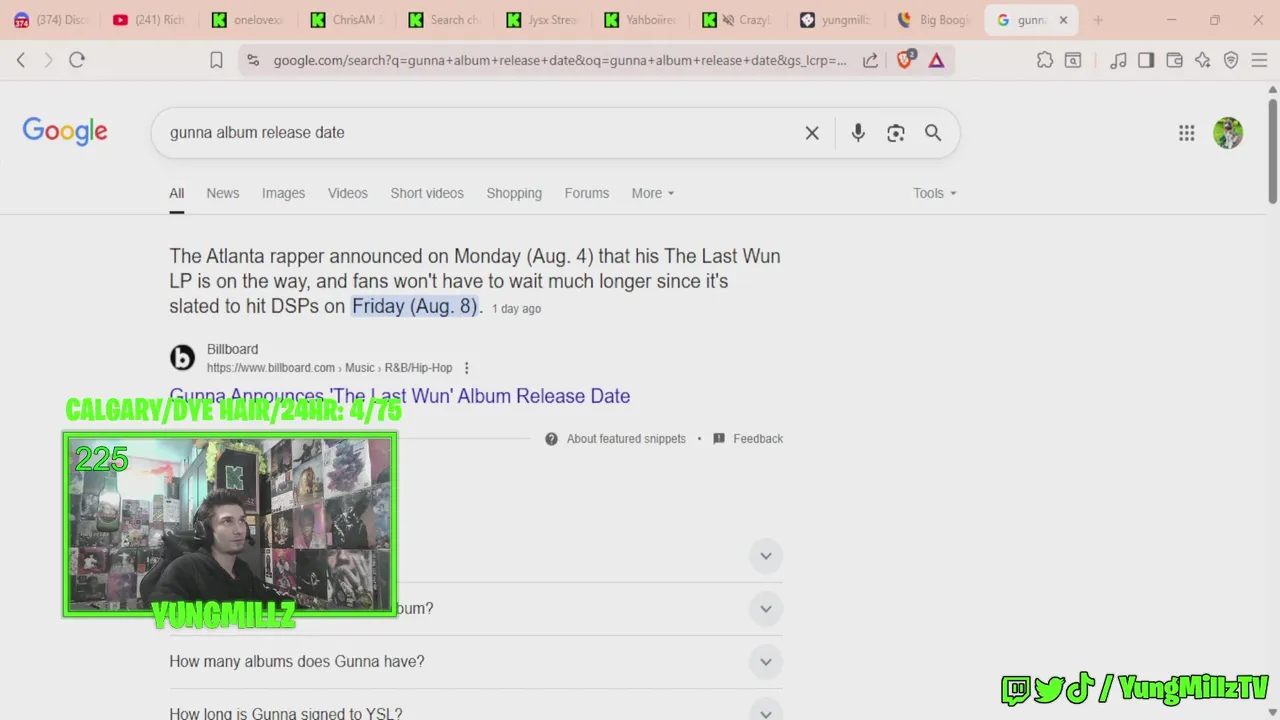The height and width of the screenshot is (720, 1280).
Task: Click the browser forward arrow
Action: tap(48, 60)
